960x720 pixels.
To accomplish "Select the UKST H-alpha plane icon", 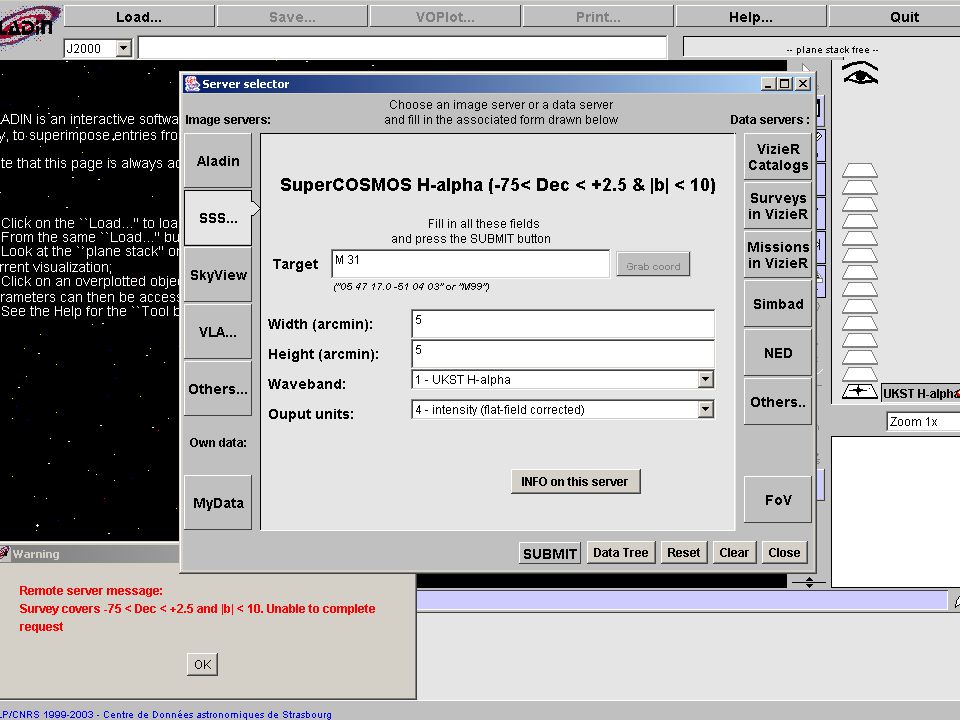I will (860, 391).
